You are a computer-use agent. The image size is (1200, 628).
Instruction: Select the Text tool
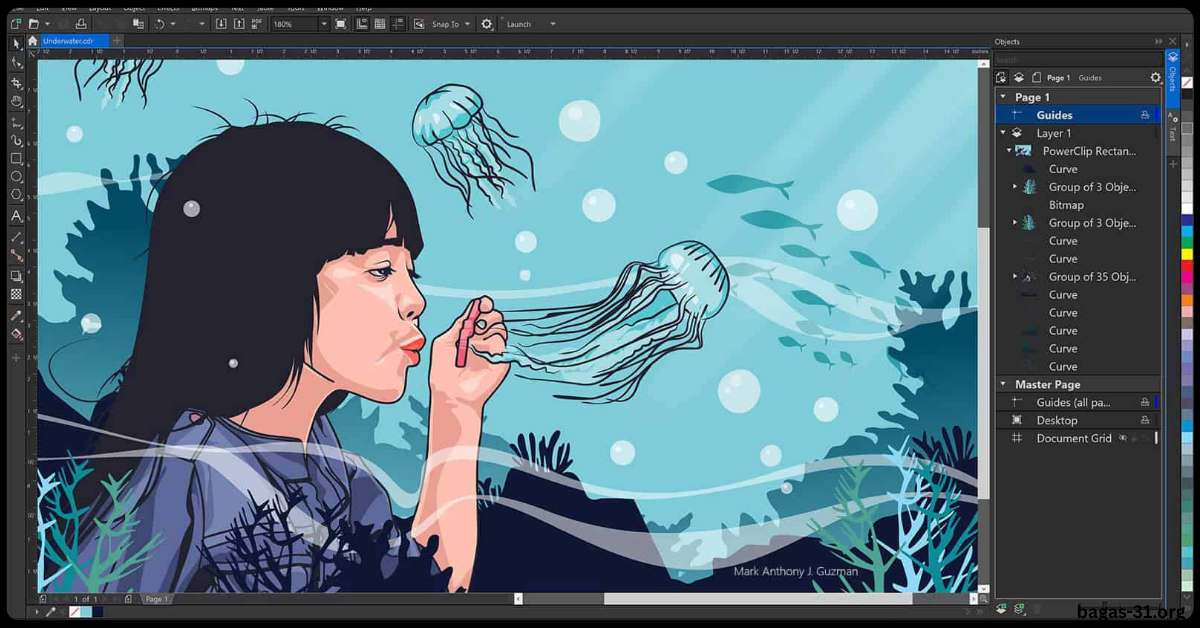point(16,215)
